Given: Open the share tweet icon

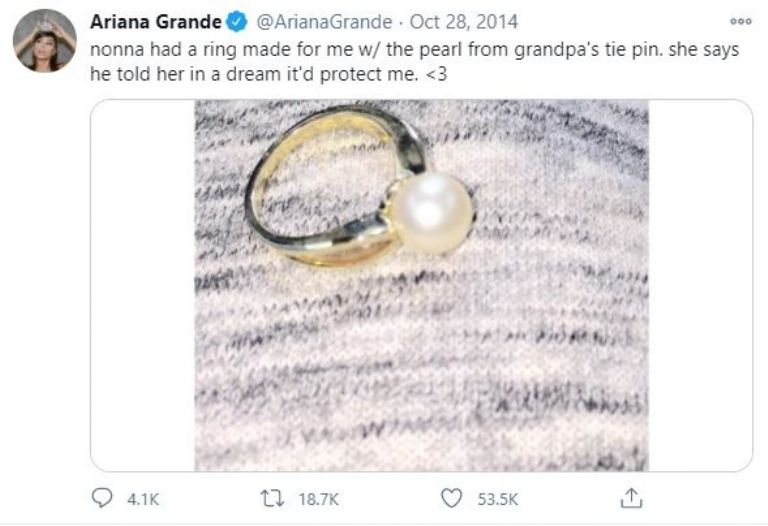Looking at the screenshot, I should pyautogui.click(x=631, y=497).
